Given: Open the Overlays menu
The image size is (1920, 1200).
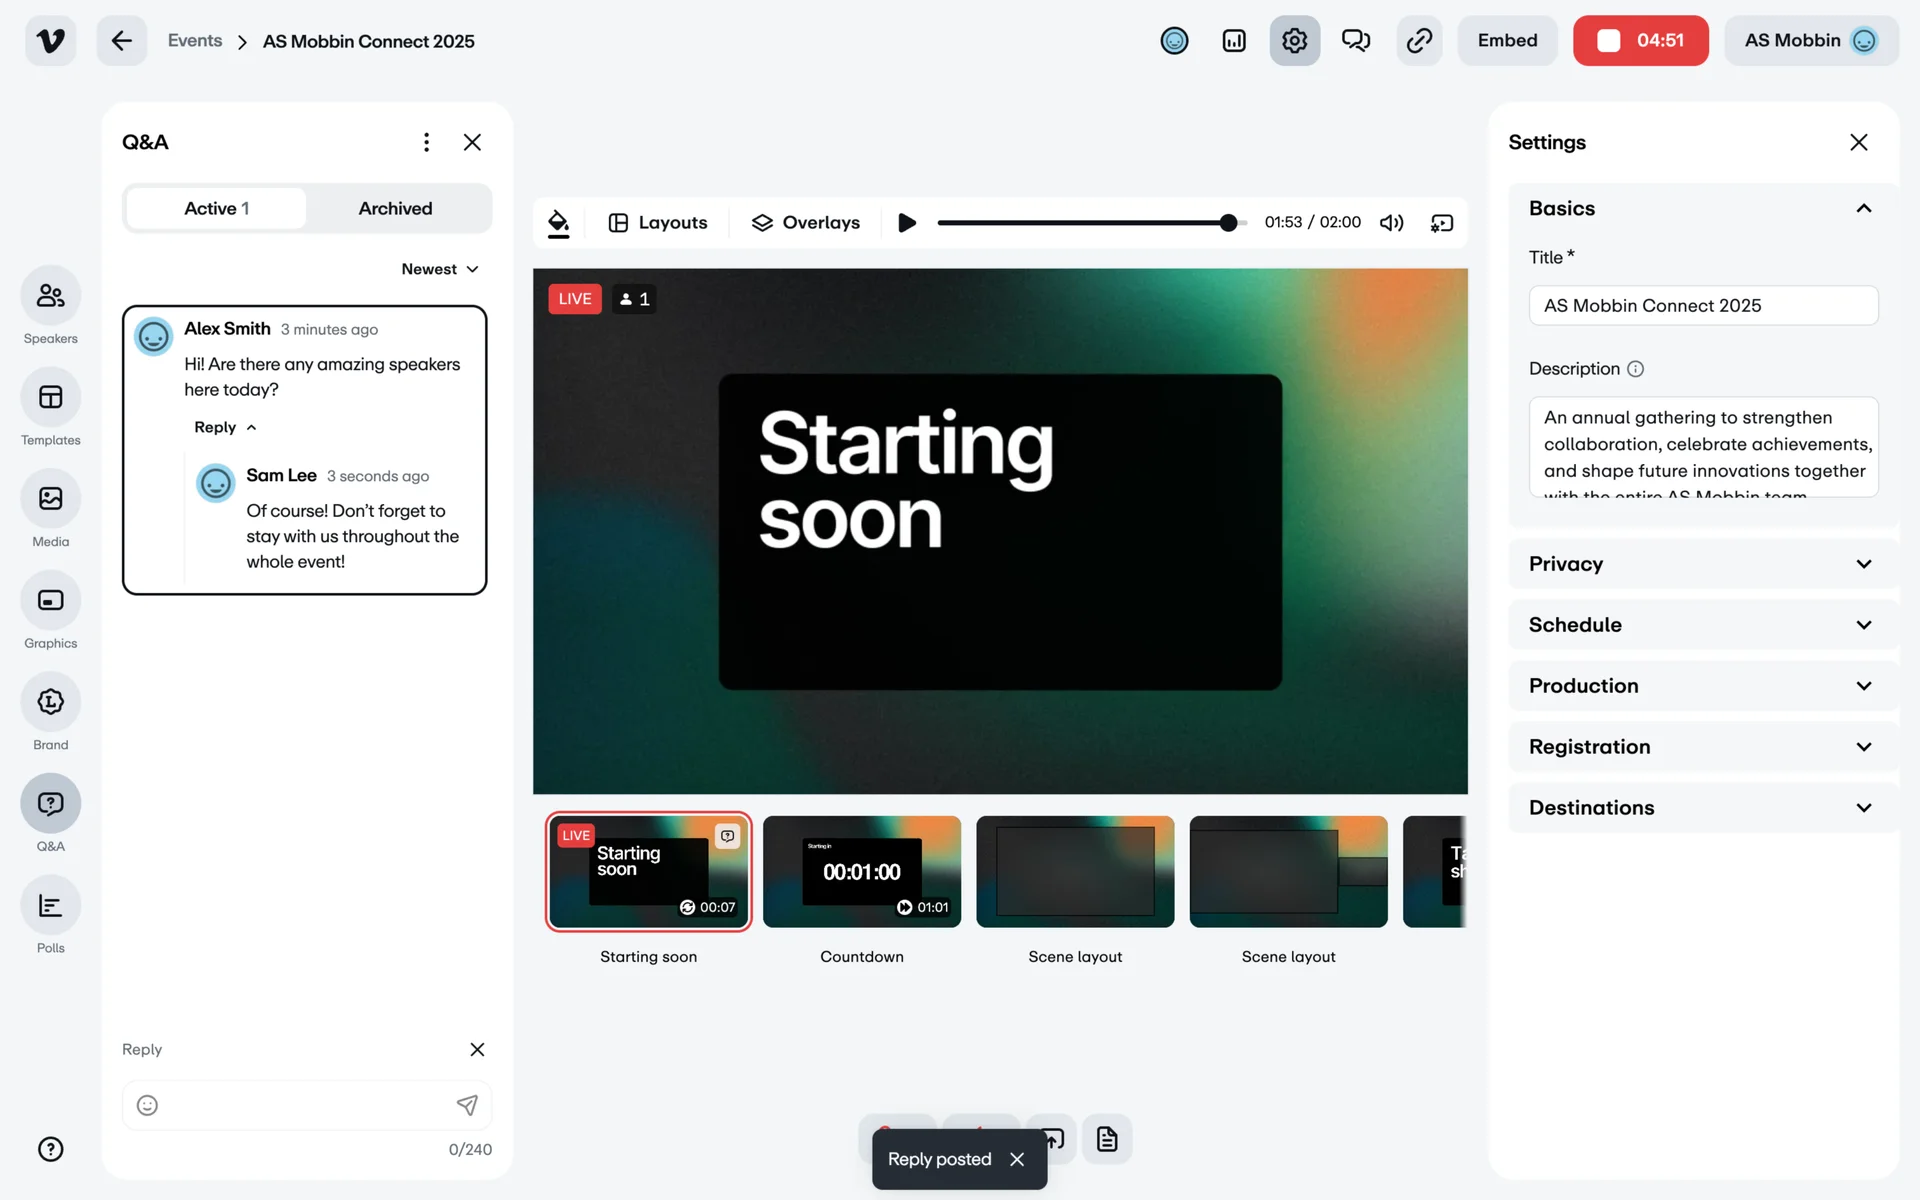Looking at the screenshot, I should pos(806,223).
